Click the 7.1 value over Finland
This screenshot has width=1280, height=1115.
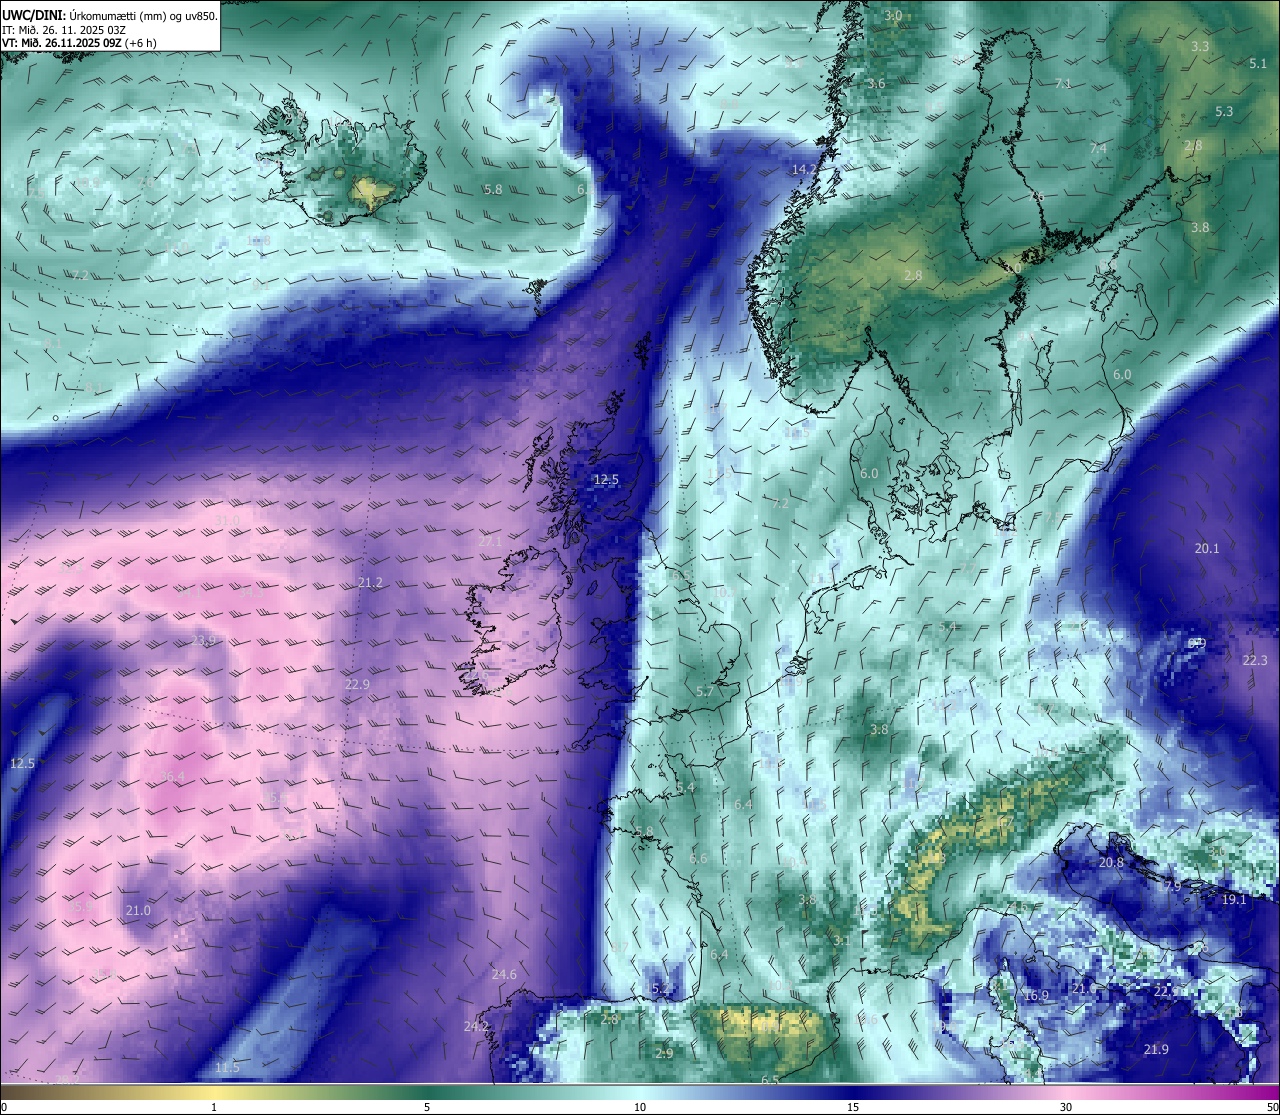click(1063, 84)
